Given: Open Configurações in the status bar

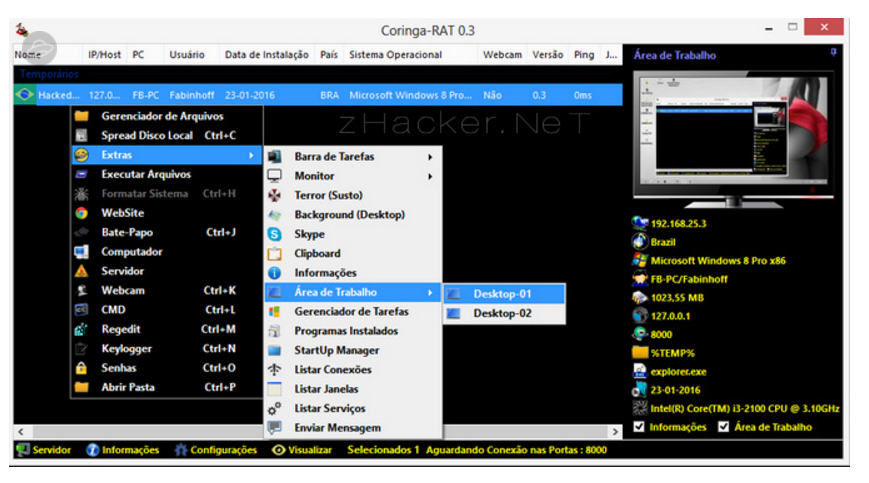Looking at the screenshot, I should (216, 450).
